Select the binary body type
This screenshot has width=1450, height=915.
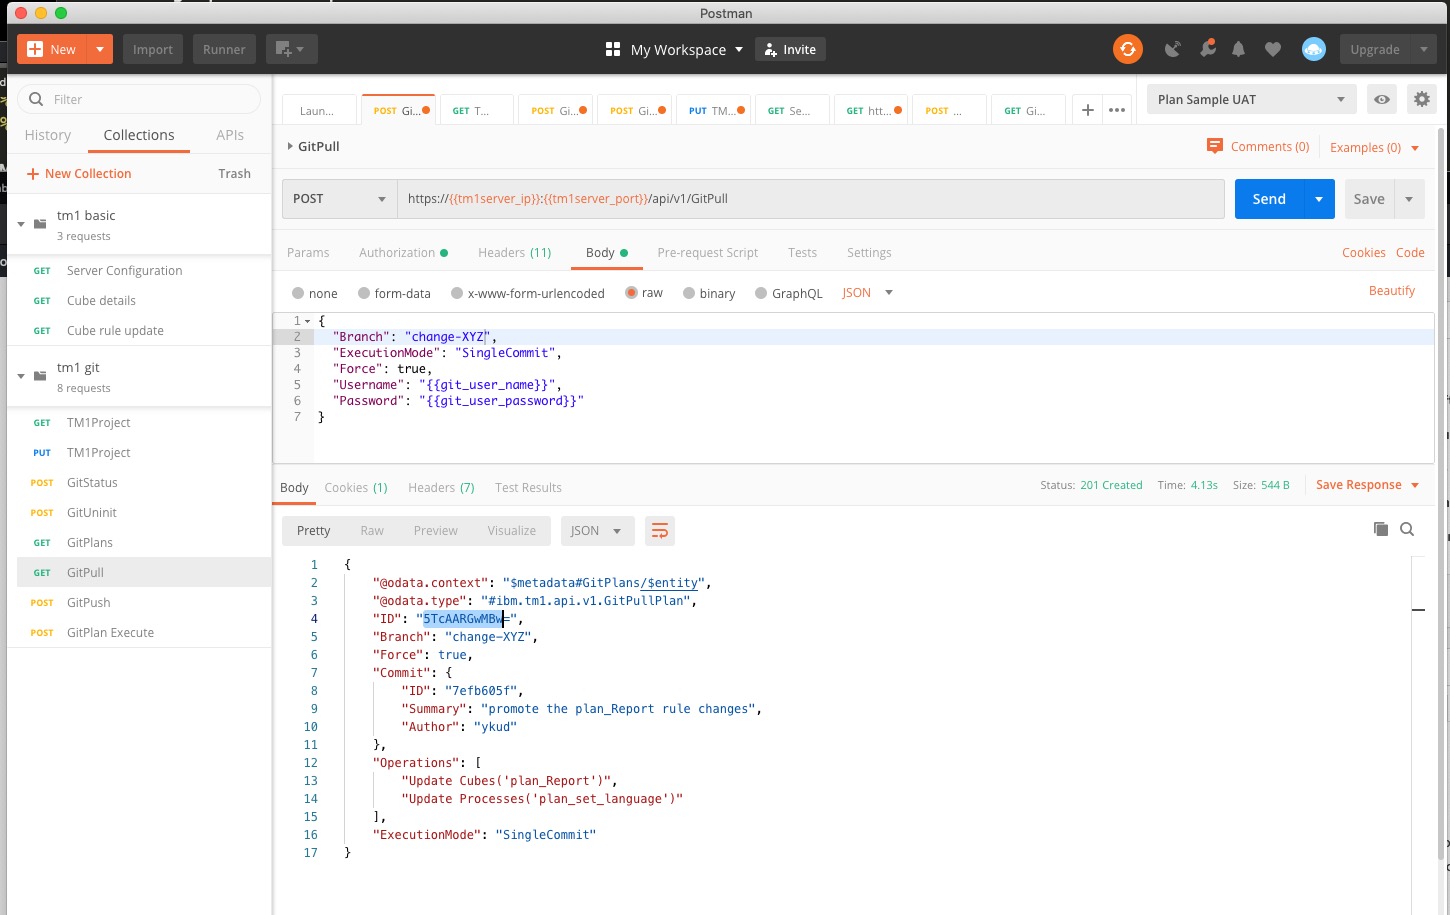689,293
